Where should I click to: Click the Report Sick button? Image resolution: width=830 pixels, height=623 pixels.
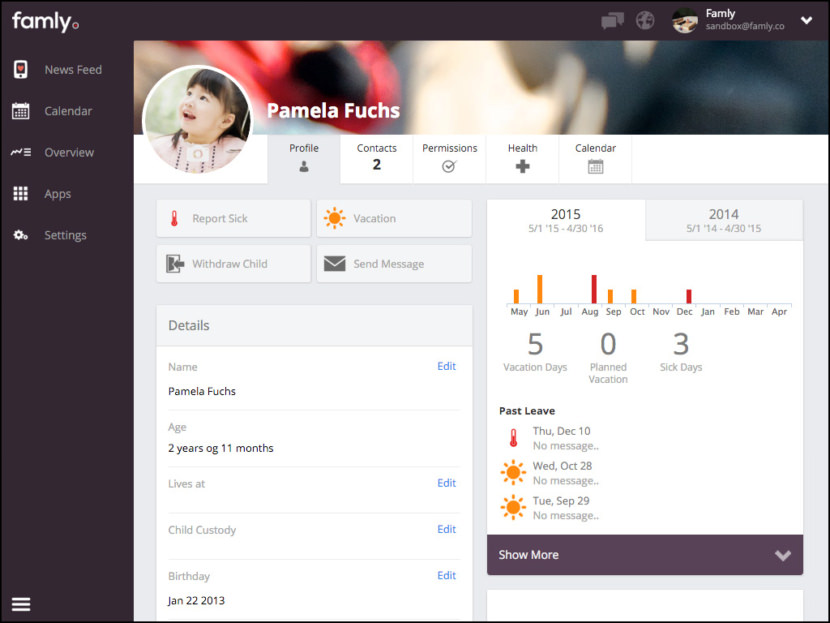click(x=233, y=219)
